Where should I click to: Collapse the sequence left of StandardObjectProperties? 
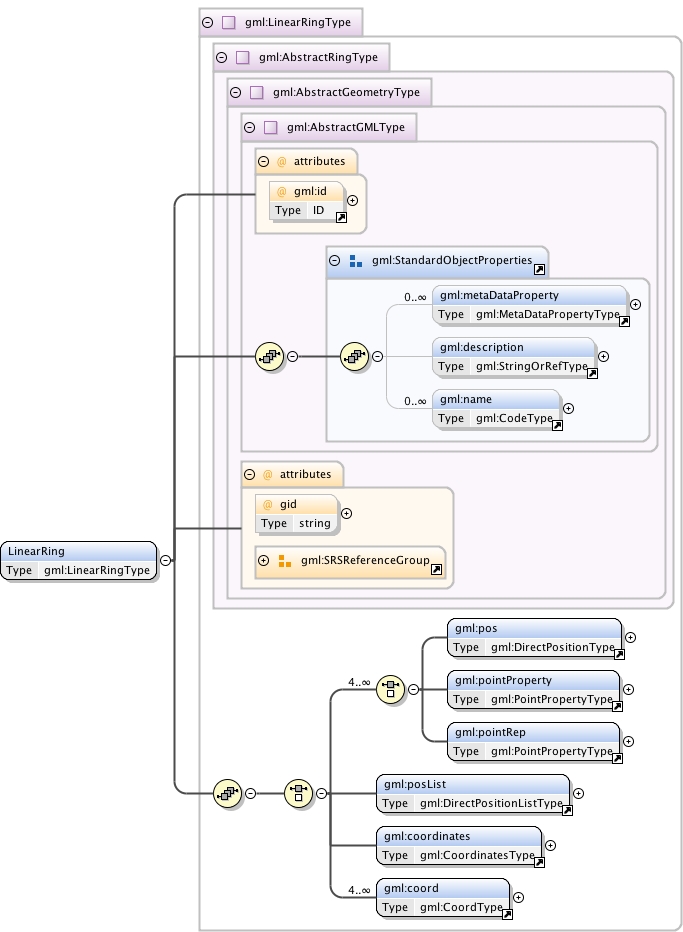click(292, 357)
